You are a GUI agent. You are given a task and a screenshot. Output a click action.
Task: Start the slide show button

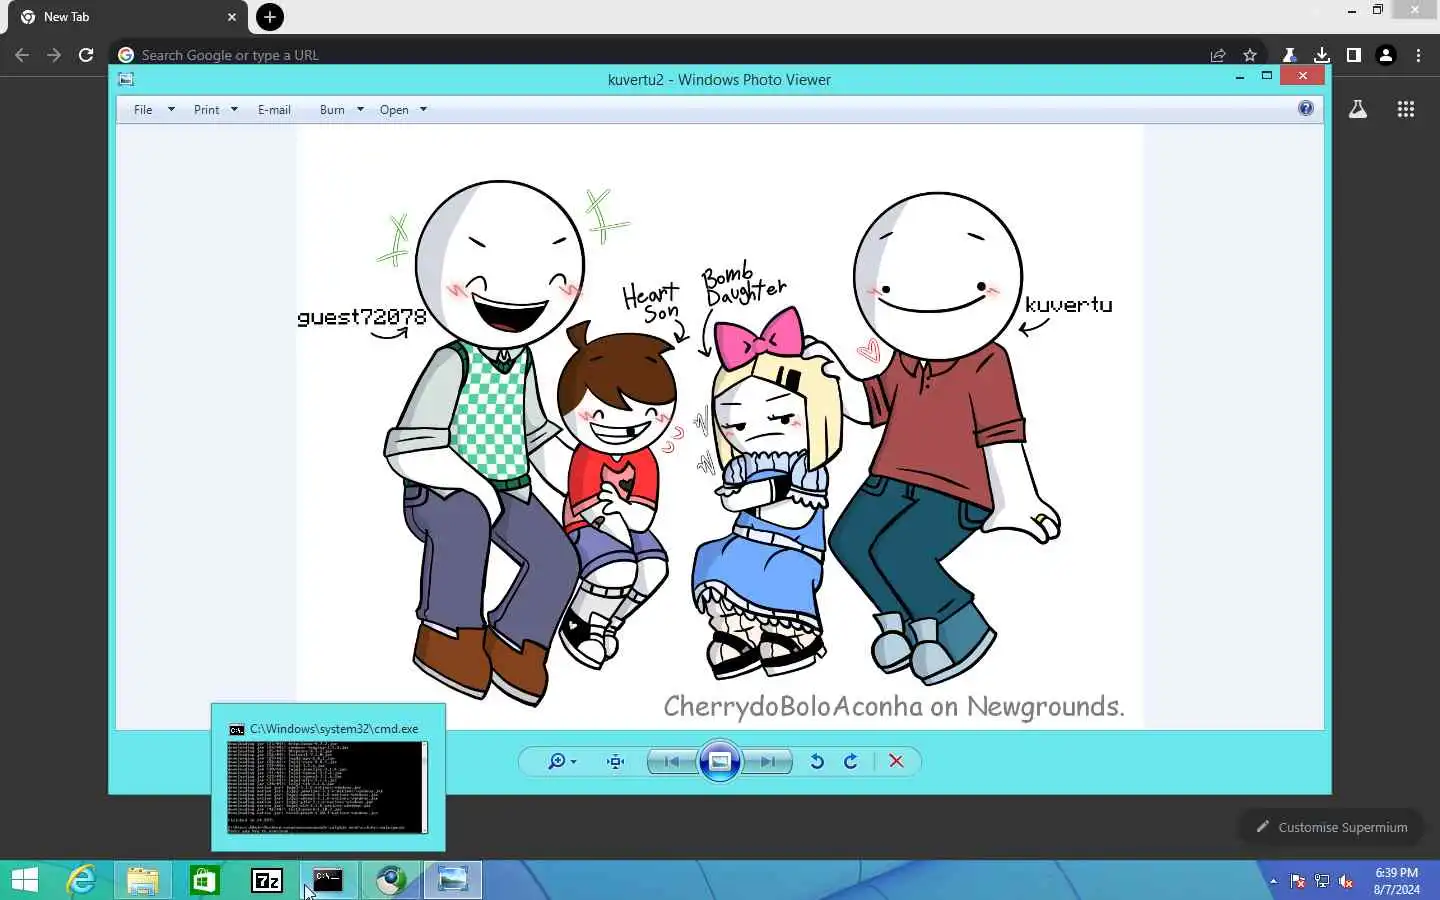click(720, 762)
